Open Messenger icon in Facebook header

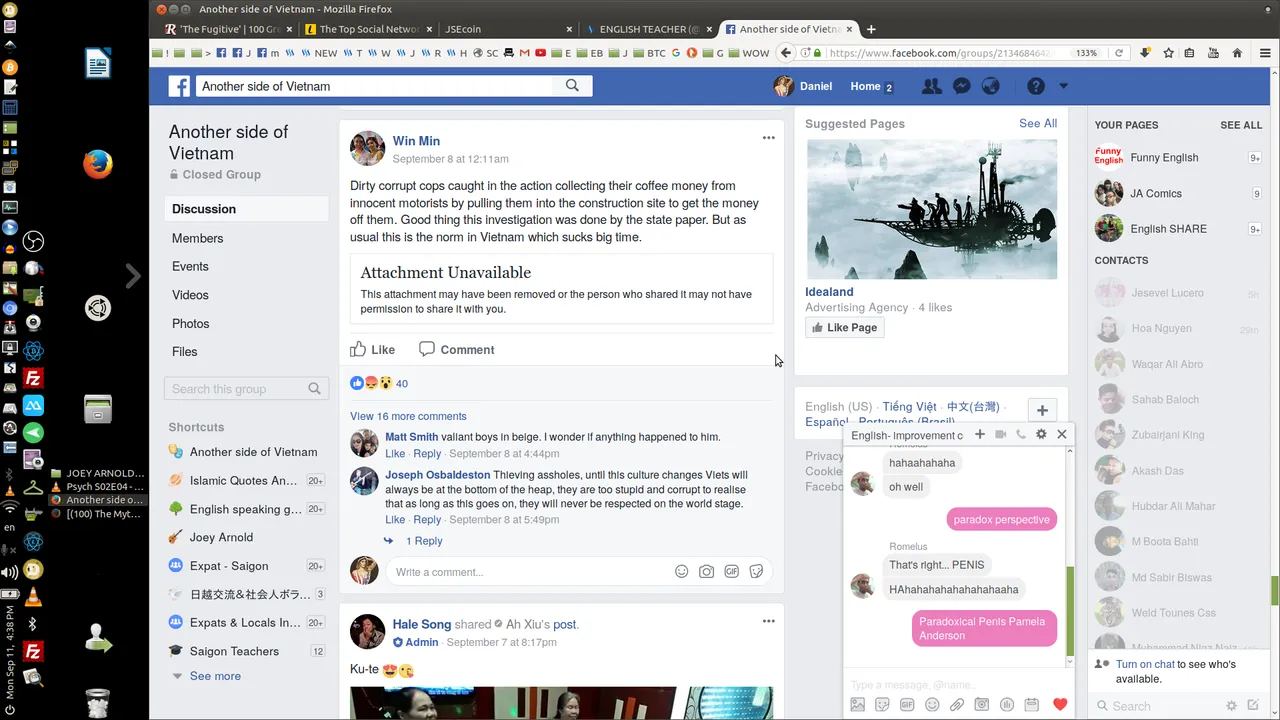(961, 86)
